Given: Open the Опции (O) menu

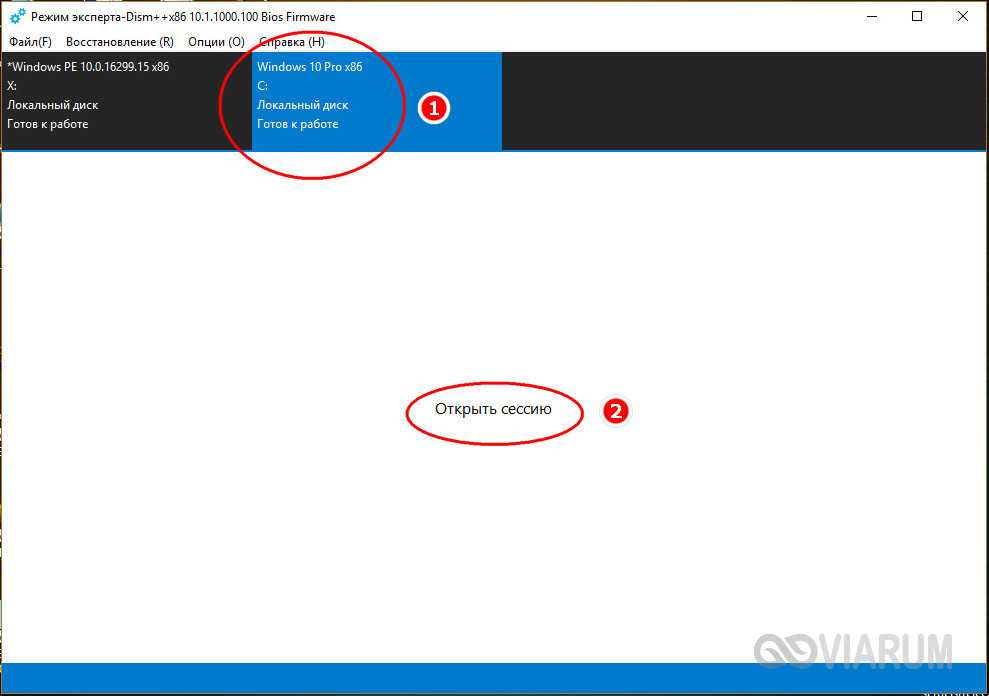Looking at the screenshot, I should click(216, 42).
